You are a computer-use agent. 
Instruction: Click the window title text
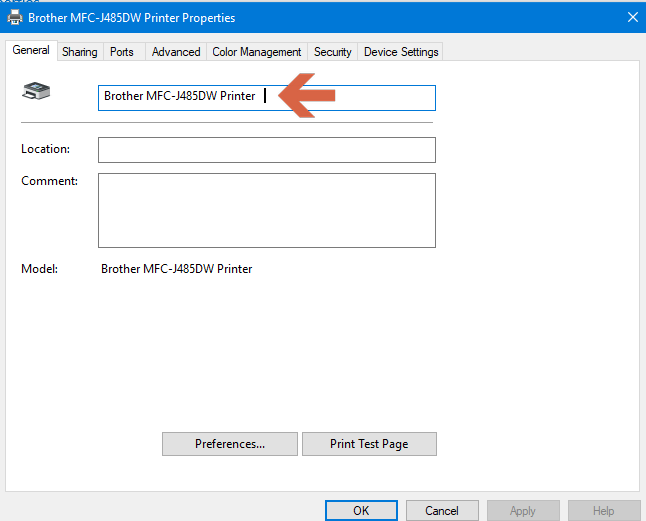coord(131,18)
